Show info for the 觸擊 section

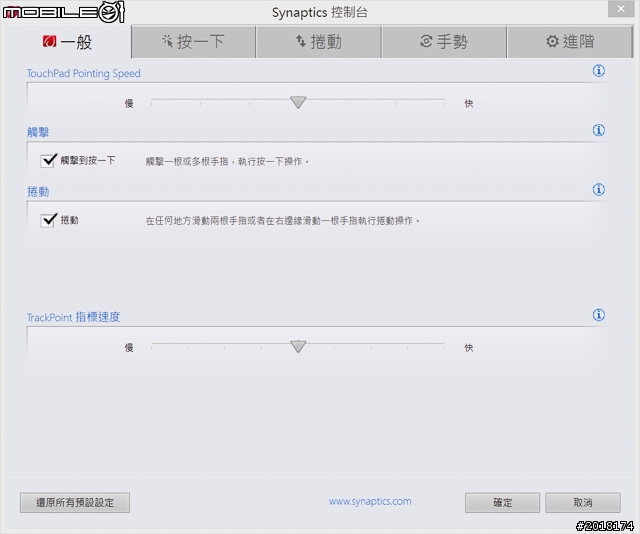point(598,130)
